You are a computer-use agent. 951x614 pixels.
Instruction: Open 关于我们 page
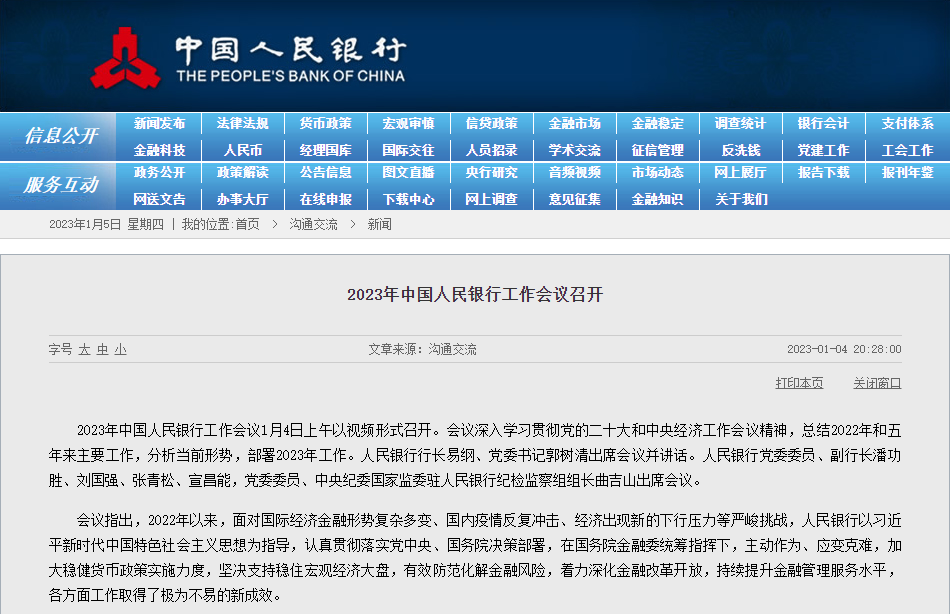(741, 199)
